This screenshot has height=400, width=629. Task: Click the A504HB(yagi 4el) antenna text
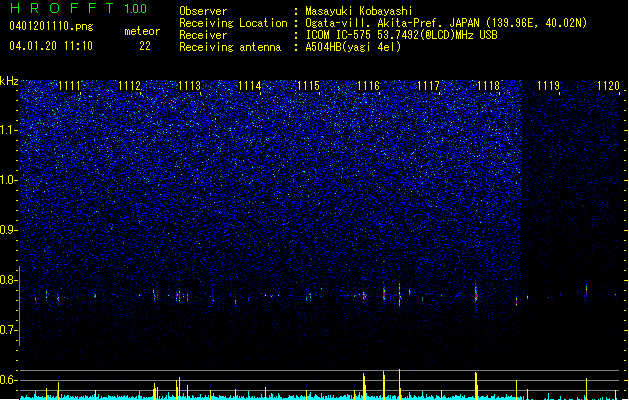click(x=353, y=47)
